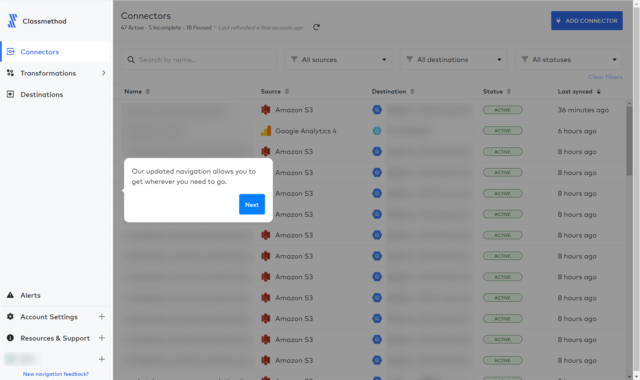The height and width of the screenshot is (380, 640).
Task: Expand the blurred user profile plus icon
Action: [x=102, y=359]
